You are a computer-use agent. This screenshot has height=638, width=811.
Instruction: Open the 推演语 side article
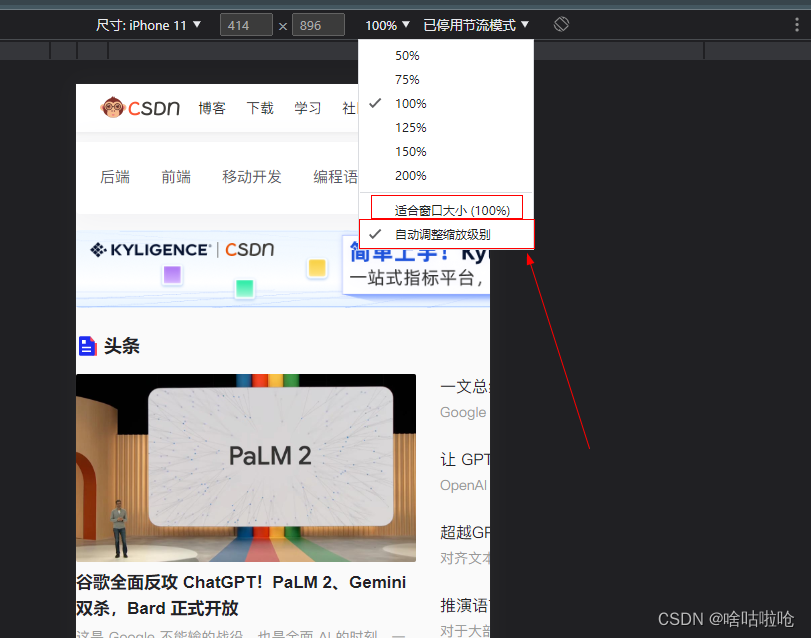(465, 605)
